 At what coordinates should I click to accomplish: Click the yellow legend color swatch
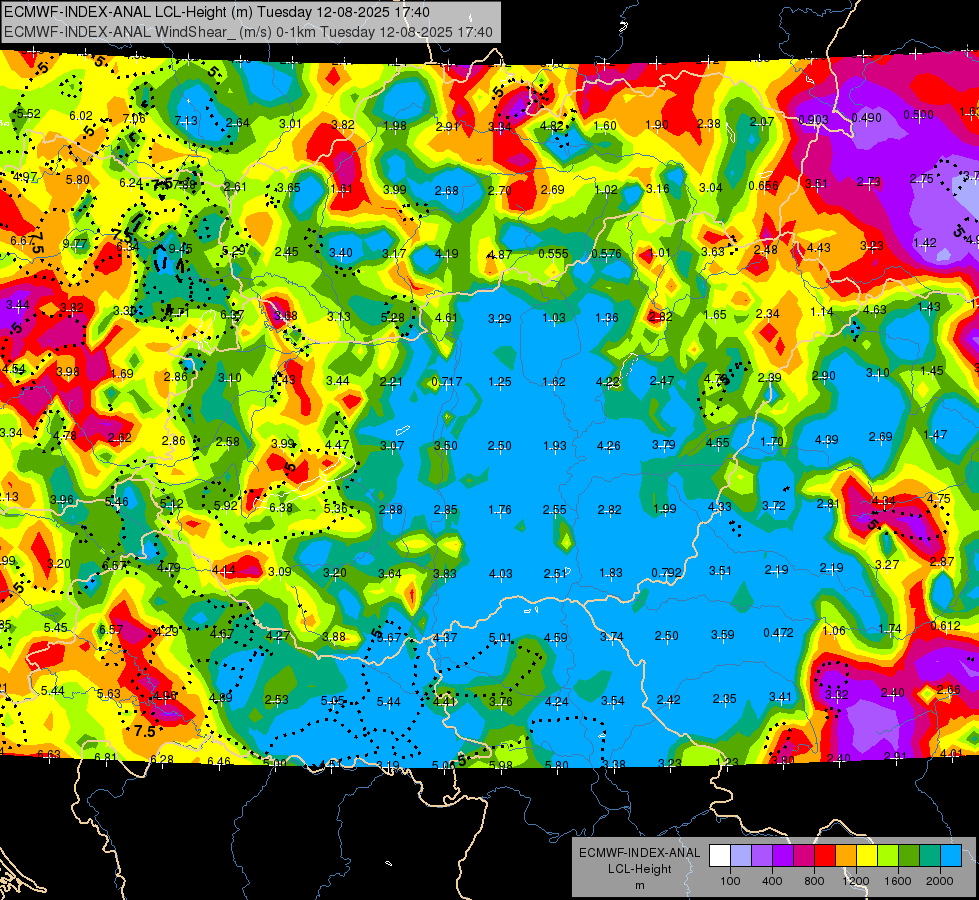[867, 856]
